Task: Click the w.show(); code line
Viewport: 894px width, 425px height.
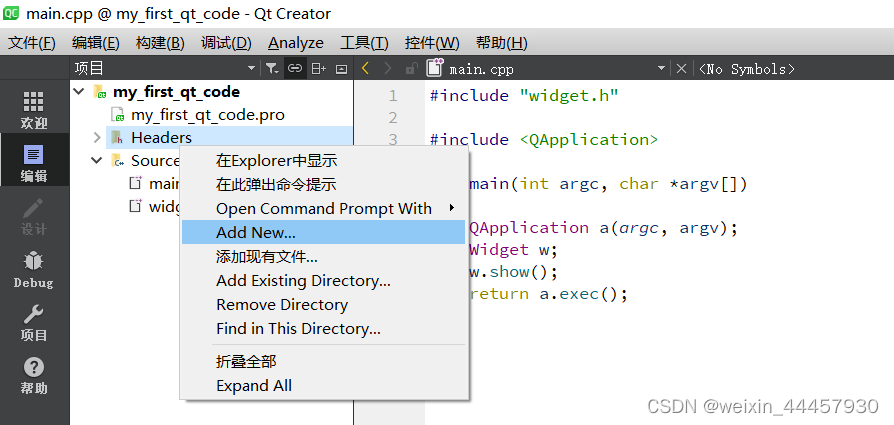Action: pyautogui.click(x=514, y=272)
